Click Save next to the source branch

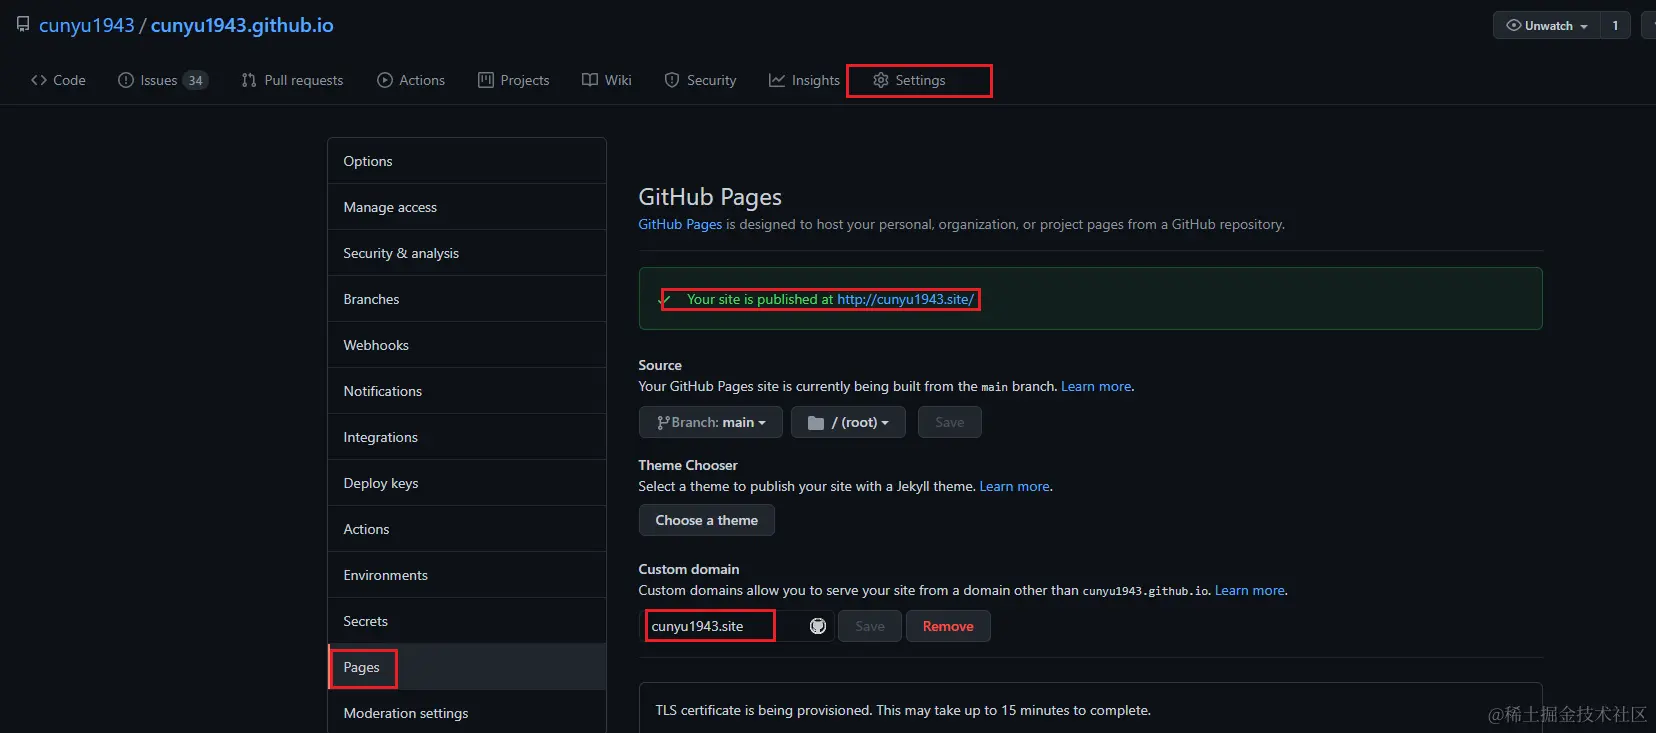(950, 422)
